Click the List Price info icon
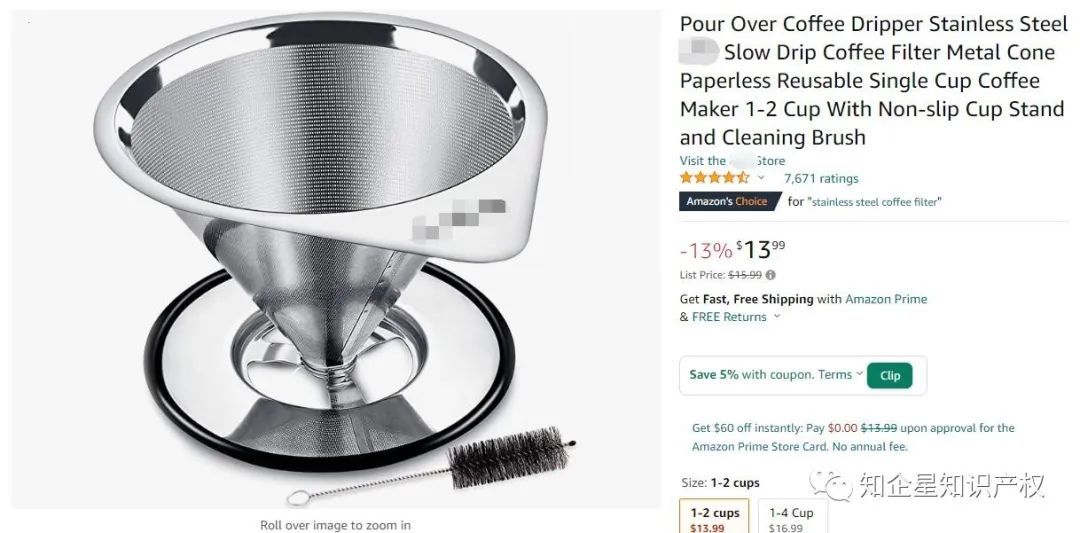The height and width of the screenshot is (533, 1080). tap(770, 275)
